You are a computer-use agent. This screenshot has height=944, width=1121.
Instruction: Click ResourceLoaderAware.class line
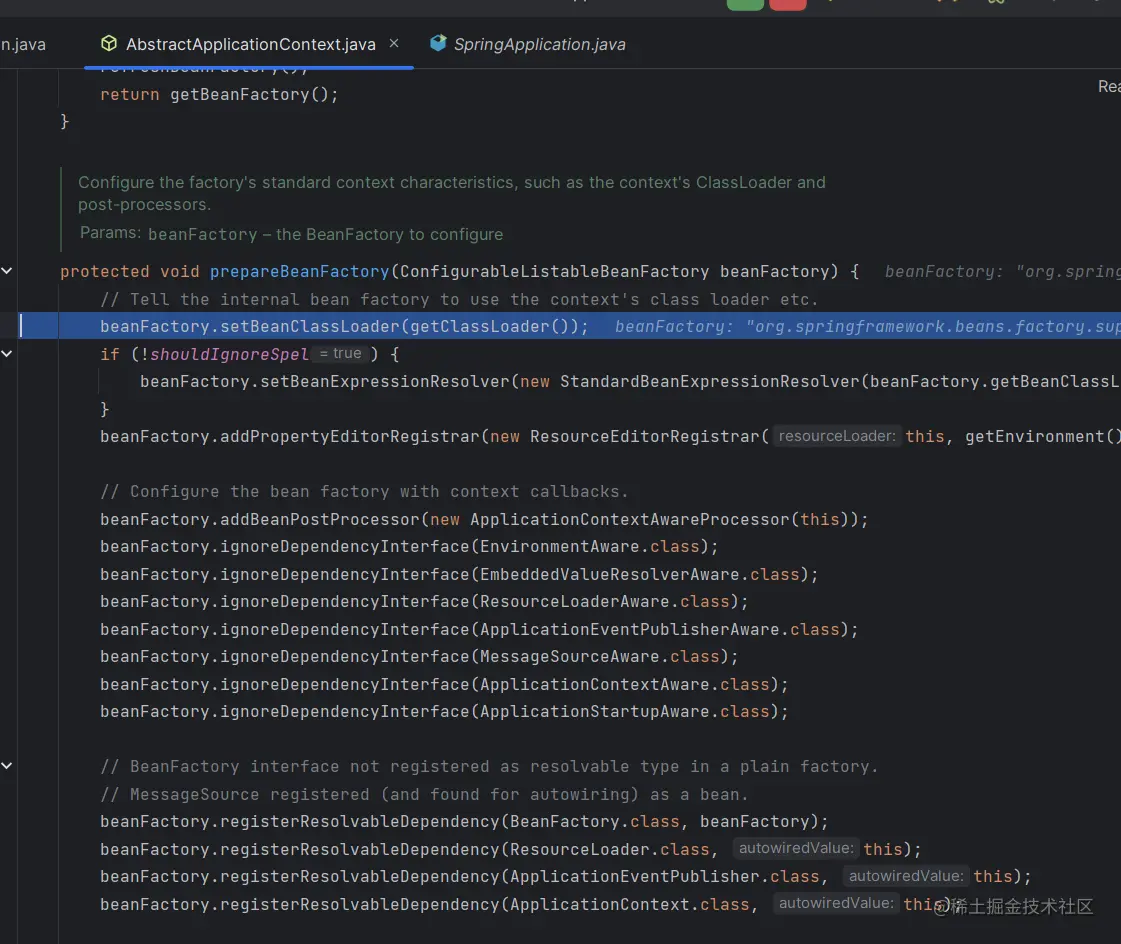point(424,601)
